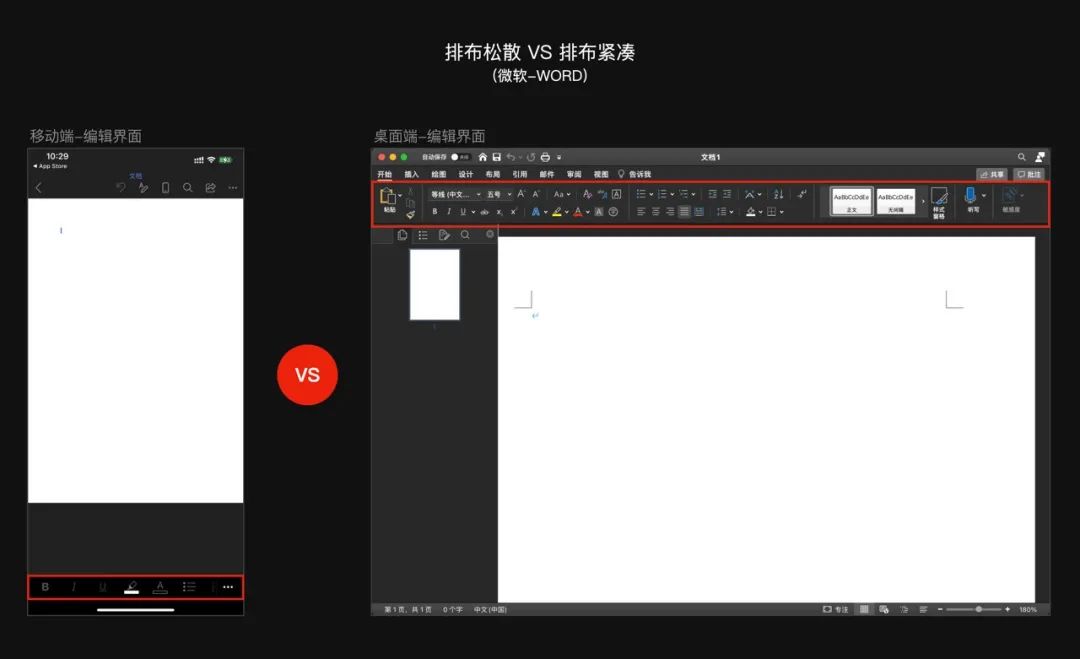Click the zoom slider in status bar
1080x659 pixels.
click(x=977, y=609)
